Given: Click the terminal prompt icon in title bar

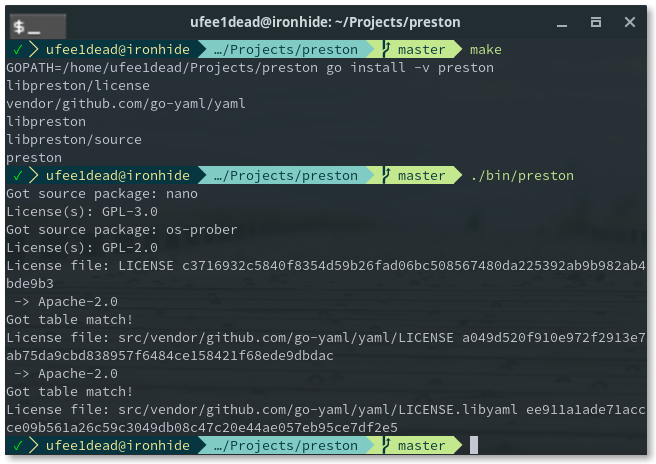Looking at the screenshot, I should (38, 26).
